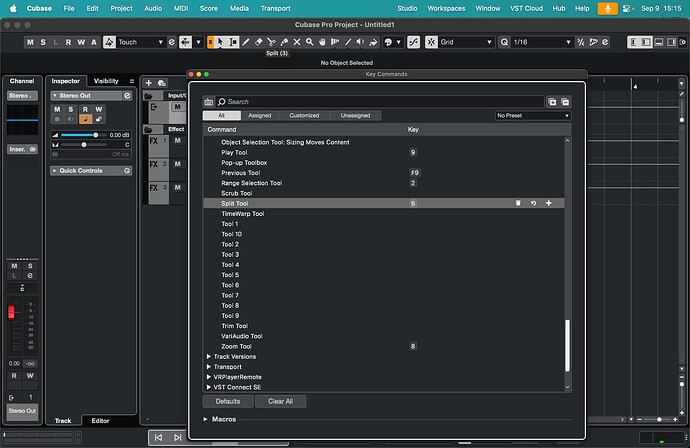Mute the FX 1 track
The image size is (690, 448).
pyautogui.click(x=178, y=140)
